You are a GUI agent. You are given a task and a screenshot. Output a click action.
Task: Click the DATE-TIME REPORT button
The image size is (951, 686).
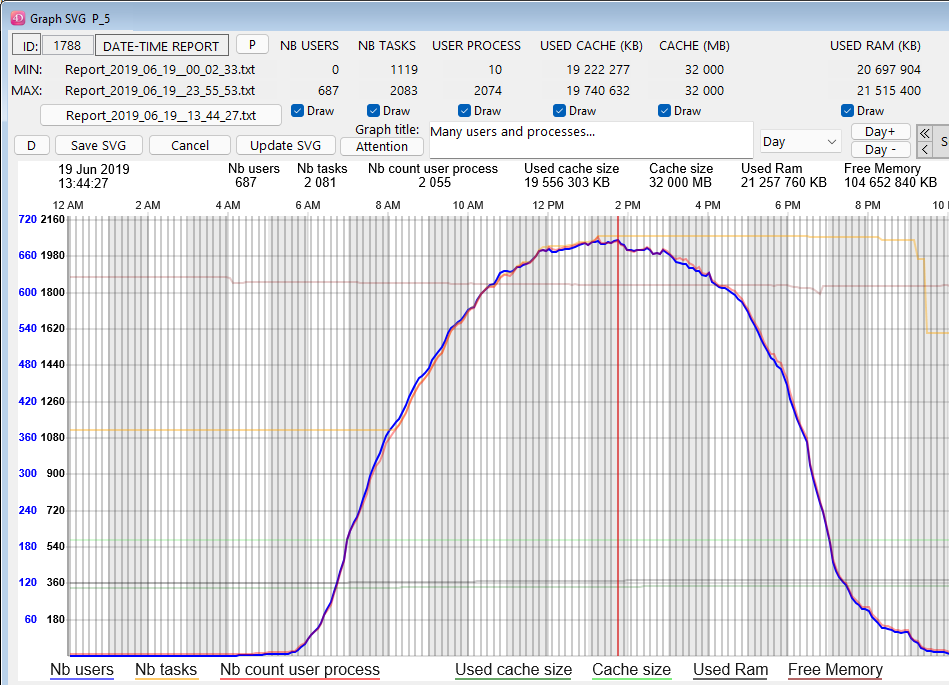pyautogui.click(x=162, y=46)
